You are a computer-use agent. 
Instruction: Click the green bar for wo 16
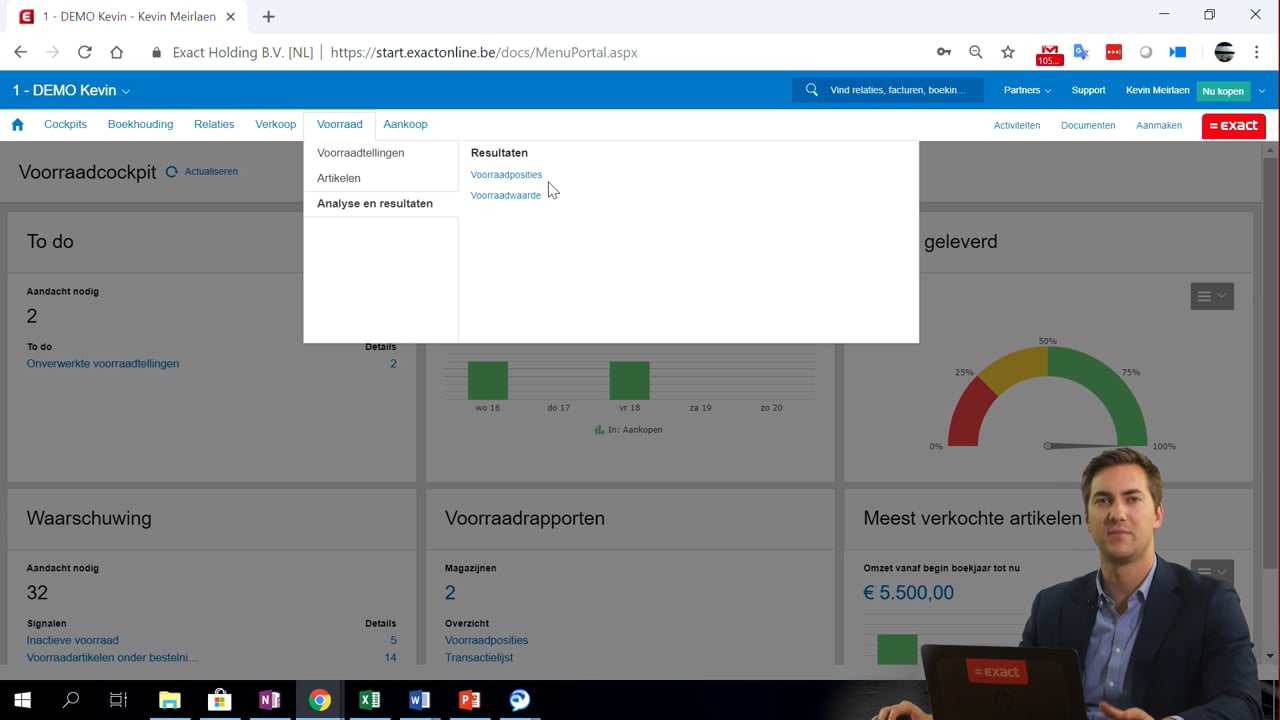[x=488, y=381]
